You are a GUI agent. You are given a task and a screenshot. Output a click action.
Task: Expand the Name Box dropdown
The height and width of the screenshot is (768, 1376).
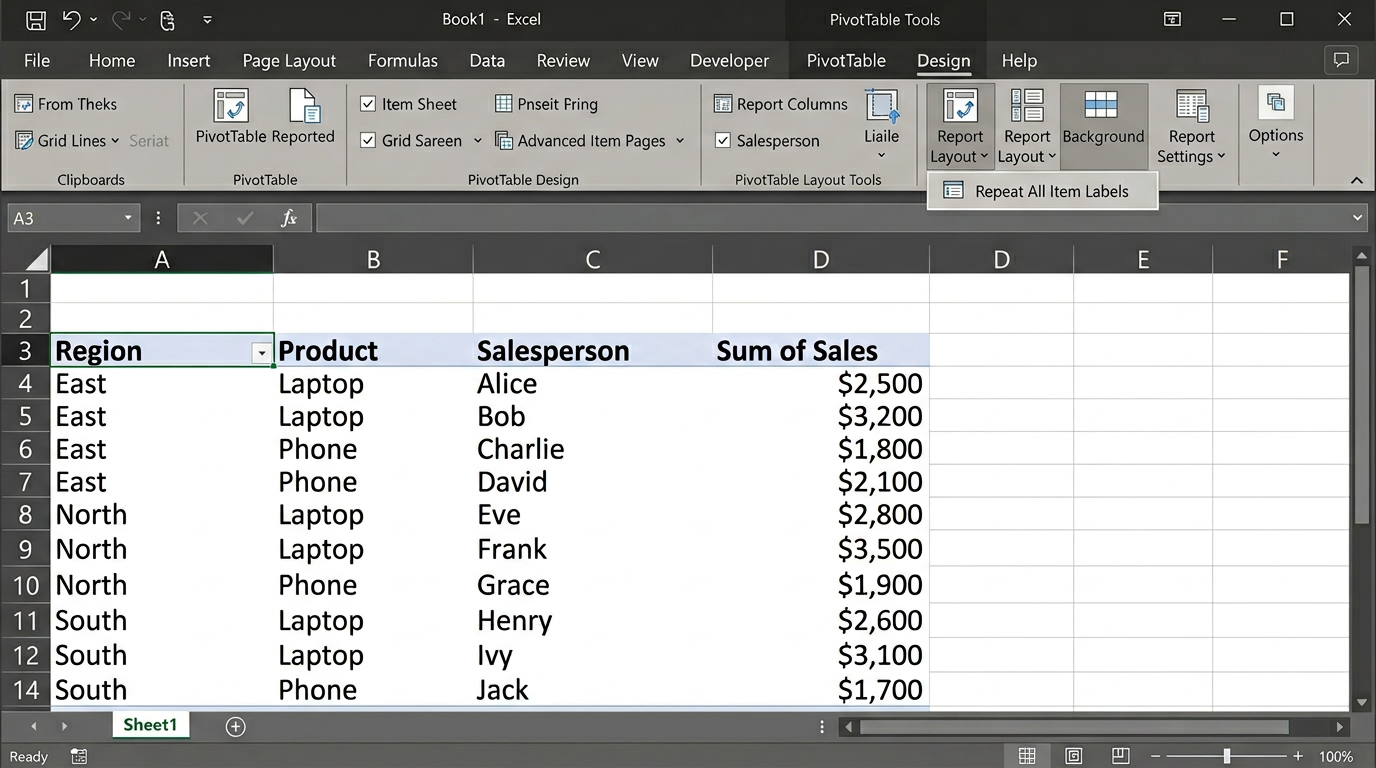tap(128, 218)
